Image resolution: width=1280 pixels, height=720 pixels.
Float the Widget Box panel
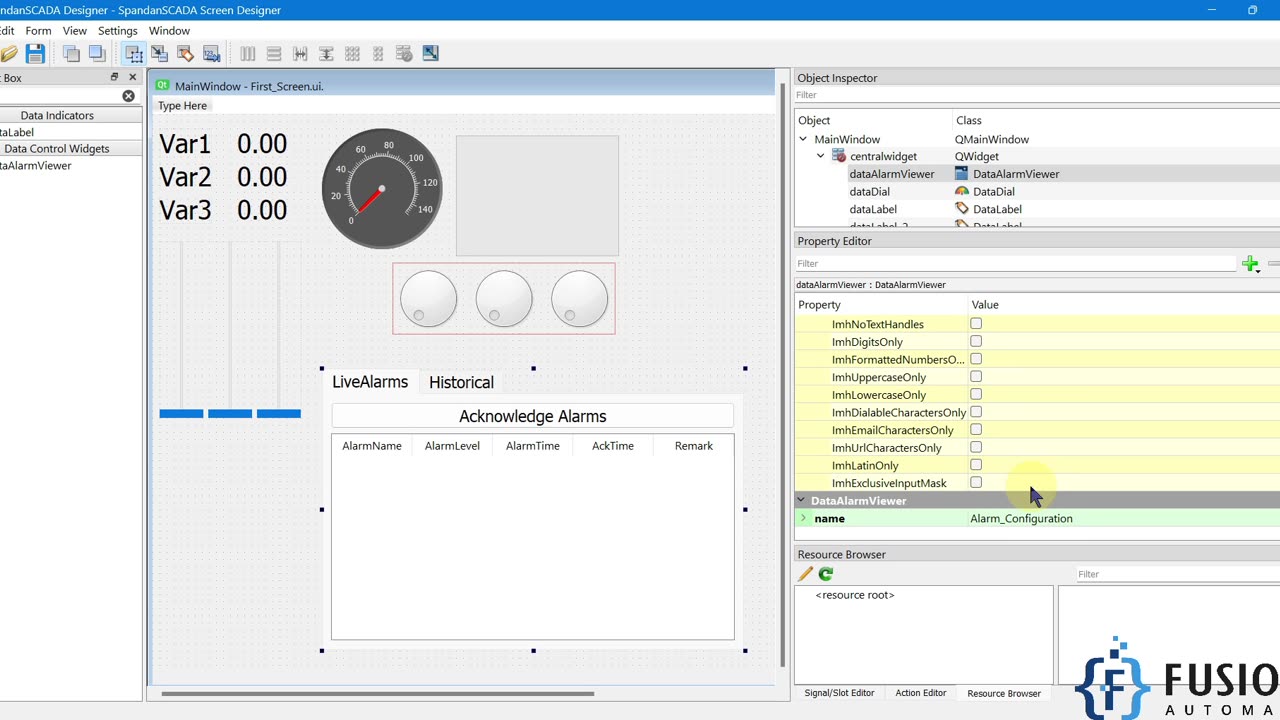coord(114,77)
